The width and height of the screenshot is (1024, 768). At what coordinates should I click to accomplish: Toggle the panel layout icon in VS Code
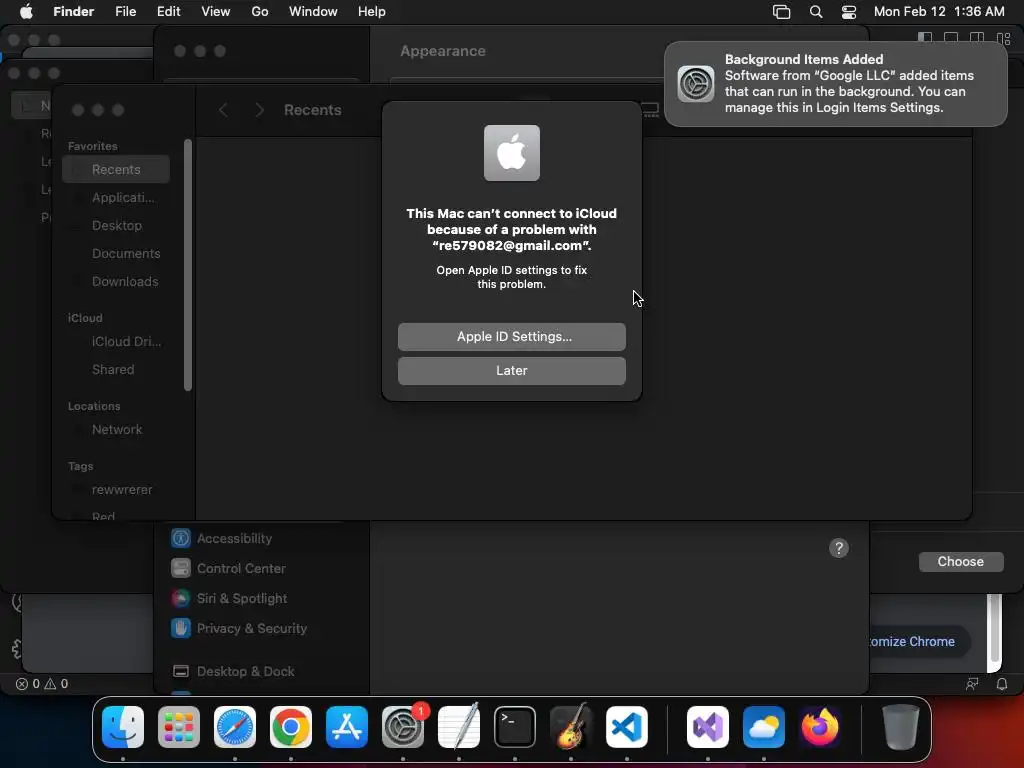(951, 38)
